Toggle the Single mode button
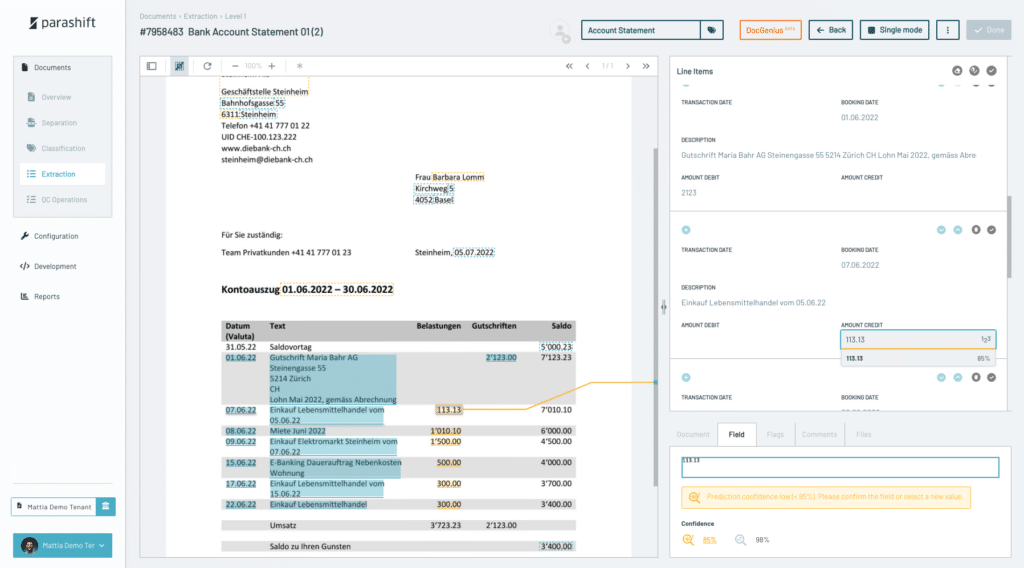The width and height of the screenshot is (1024, 568). tap(895, 30)
